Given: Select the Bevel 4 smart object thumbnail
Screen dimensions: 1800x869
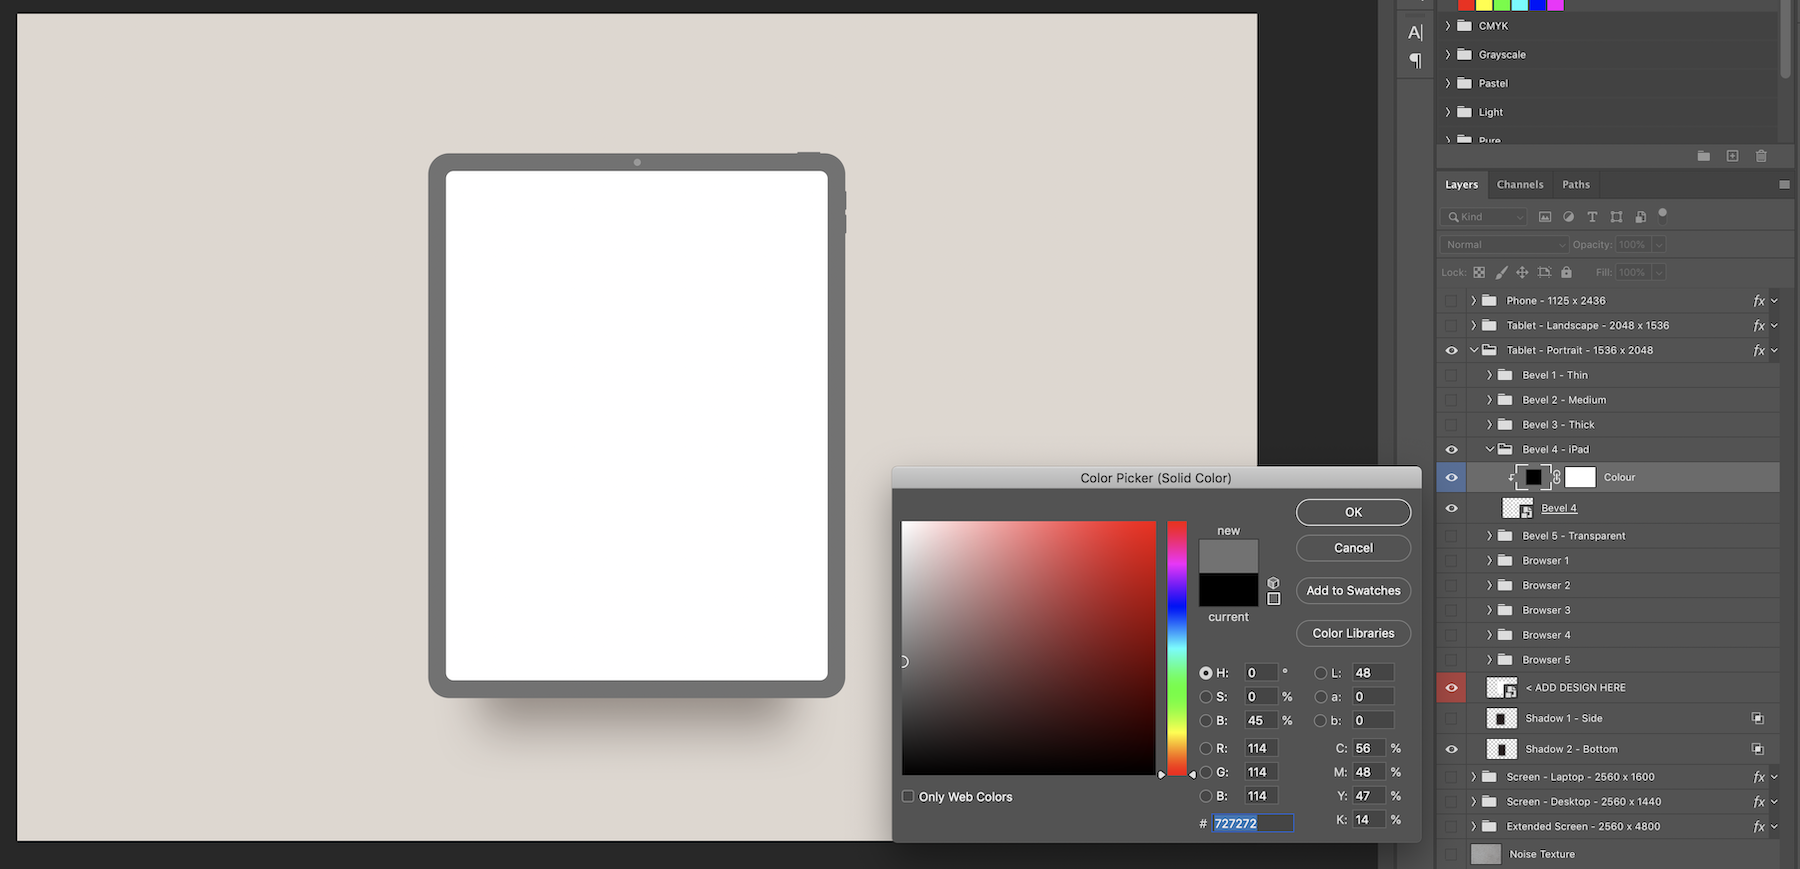Looking at the screenshot, I should (x=1517, y=509).
